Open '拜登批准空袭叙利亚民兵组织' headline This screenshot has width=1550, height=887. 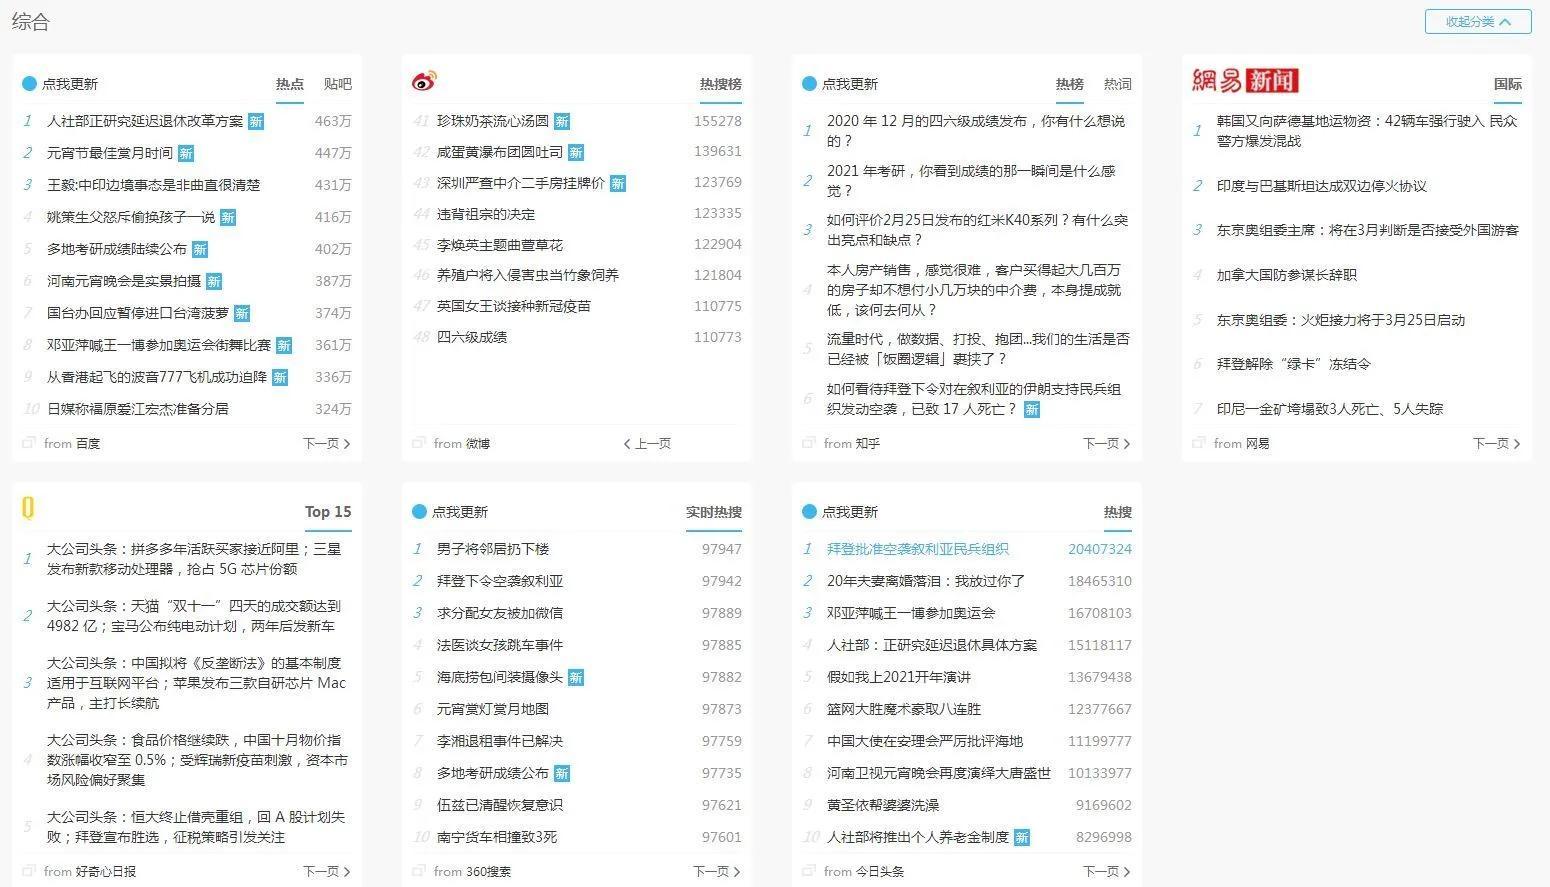(x=918, y=549)
